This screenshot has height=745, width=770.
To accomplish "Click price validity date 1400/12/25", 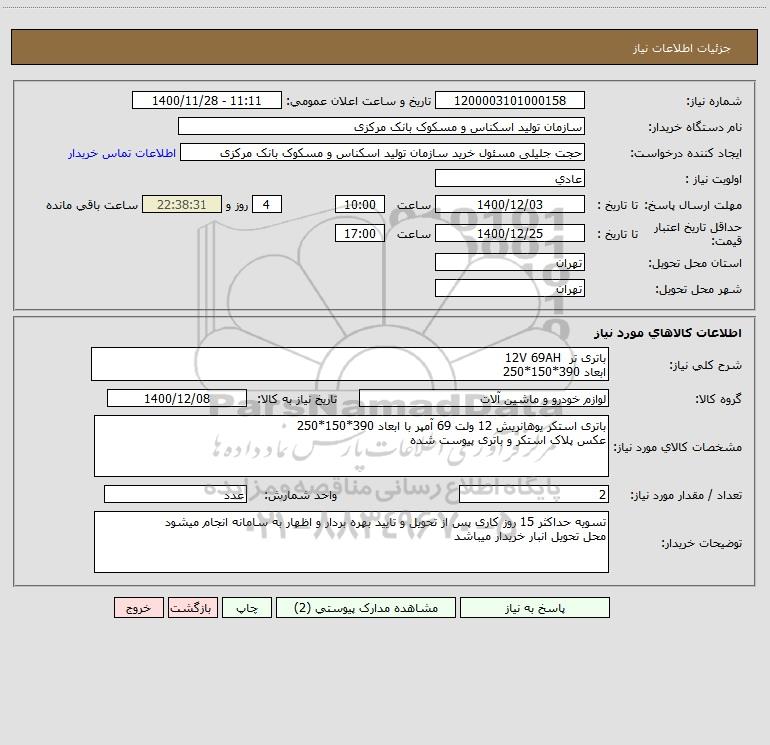I will [x=510, y=233].
